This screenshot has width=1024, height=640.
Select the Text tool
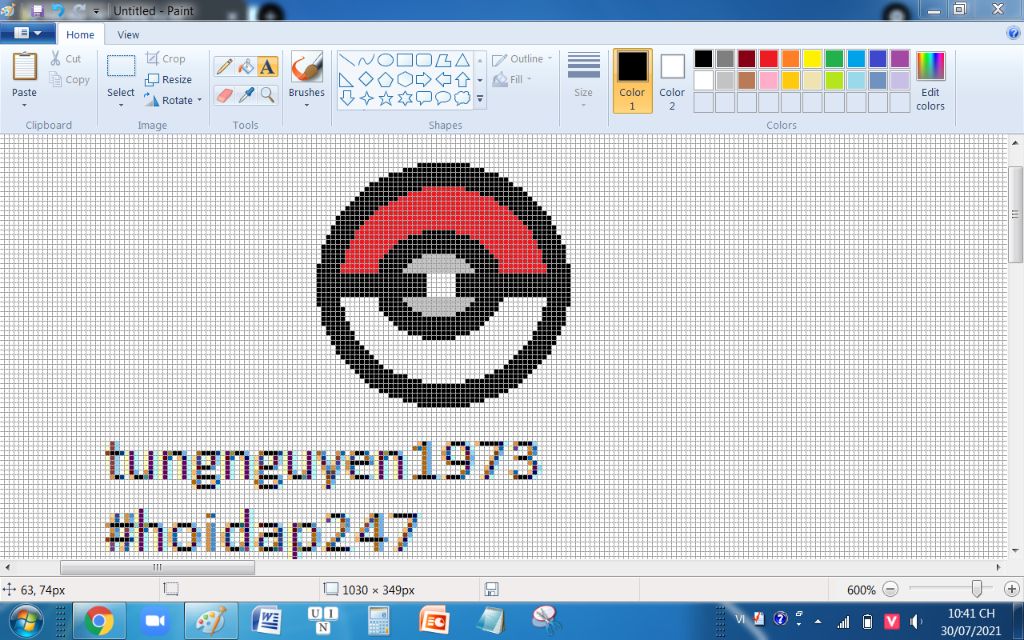pyautogui.click(x=267, y=67)
